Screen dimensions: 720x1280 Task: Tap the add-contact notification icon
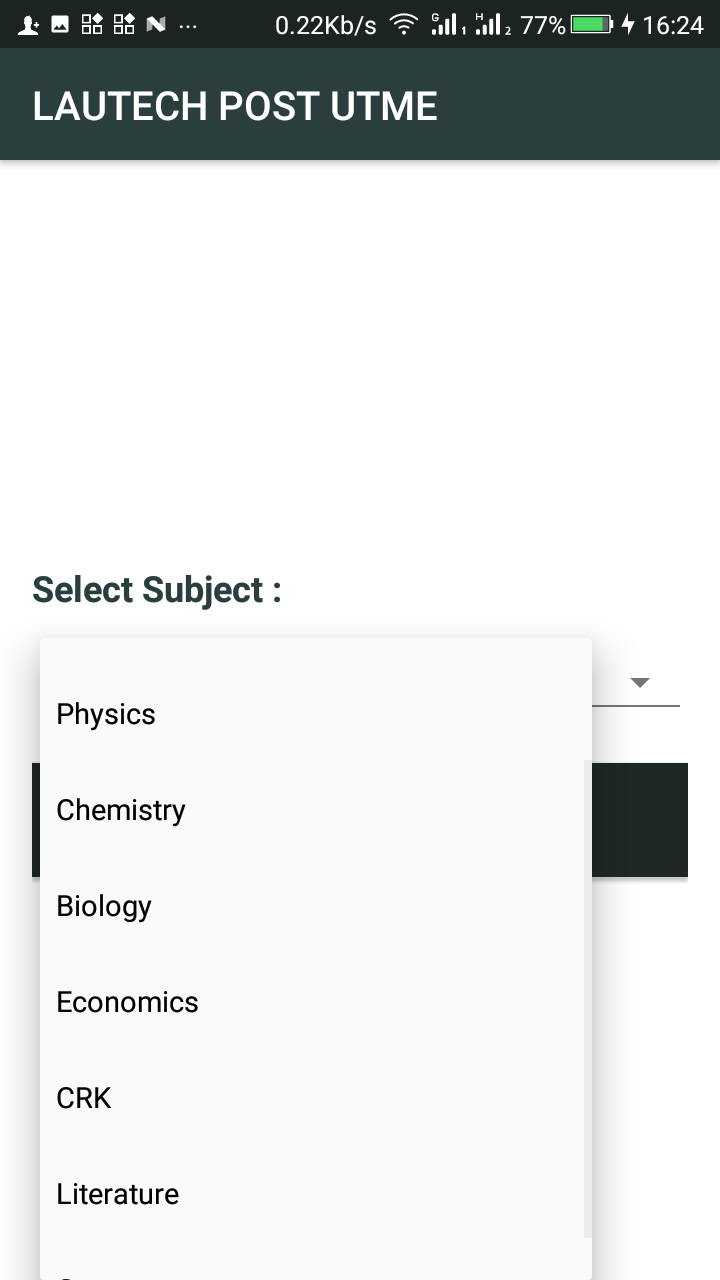(x=29, y=25)
